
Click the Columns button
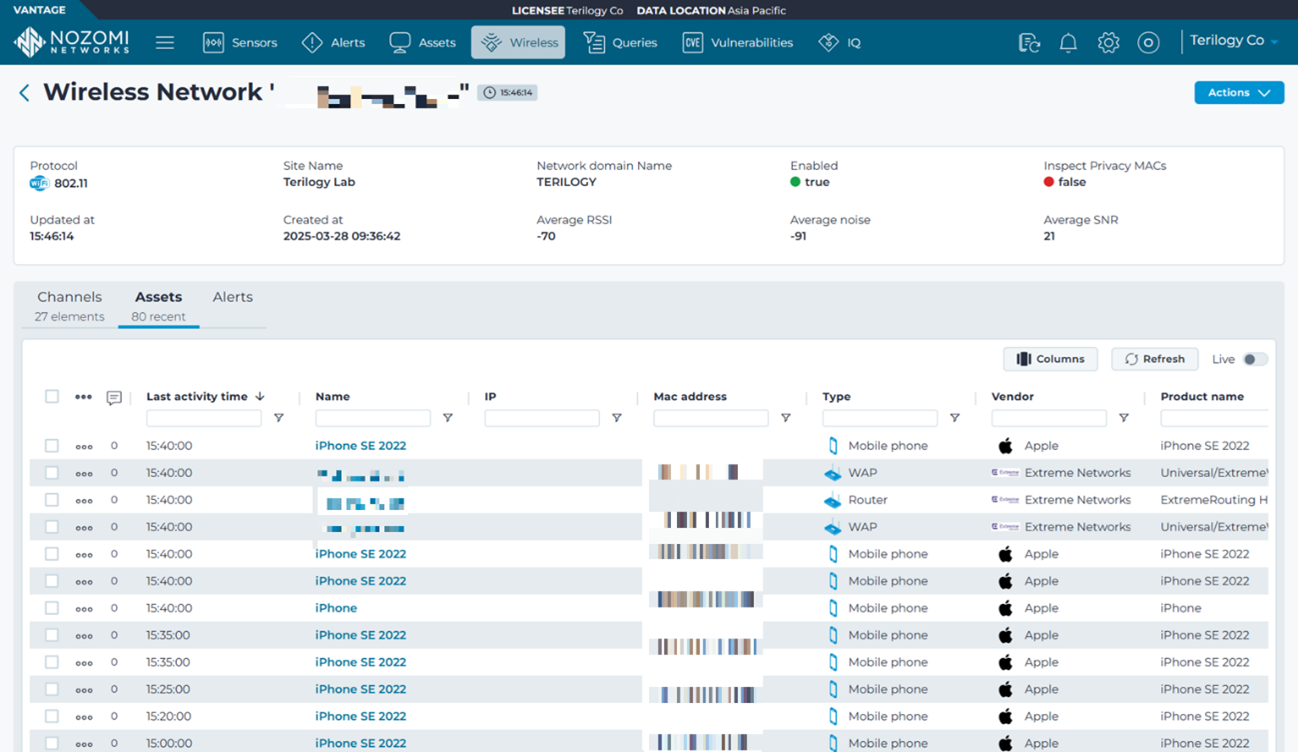[x=1050, y=359]
